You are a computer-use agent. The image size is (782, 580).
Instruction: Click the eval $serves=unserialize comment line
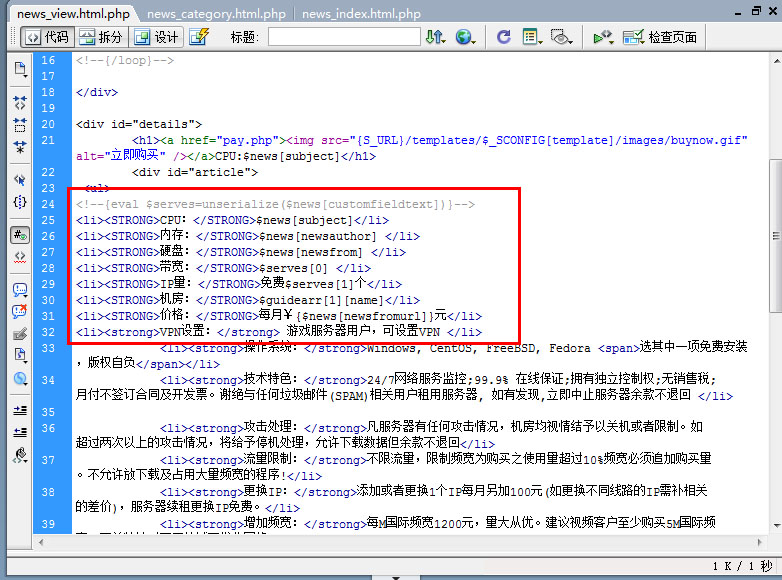pyautogui.click(x=275, y=204)
